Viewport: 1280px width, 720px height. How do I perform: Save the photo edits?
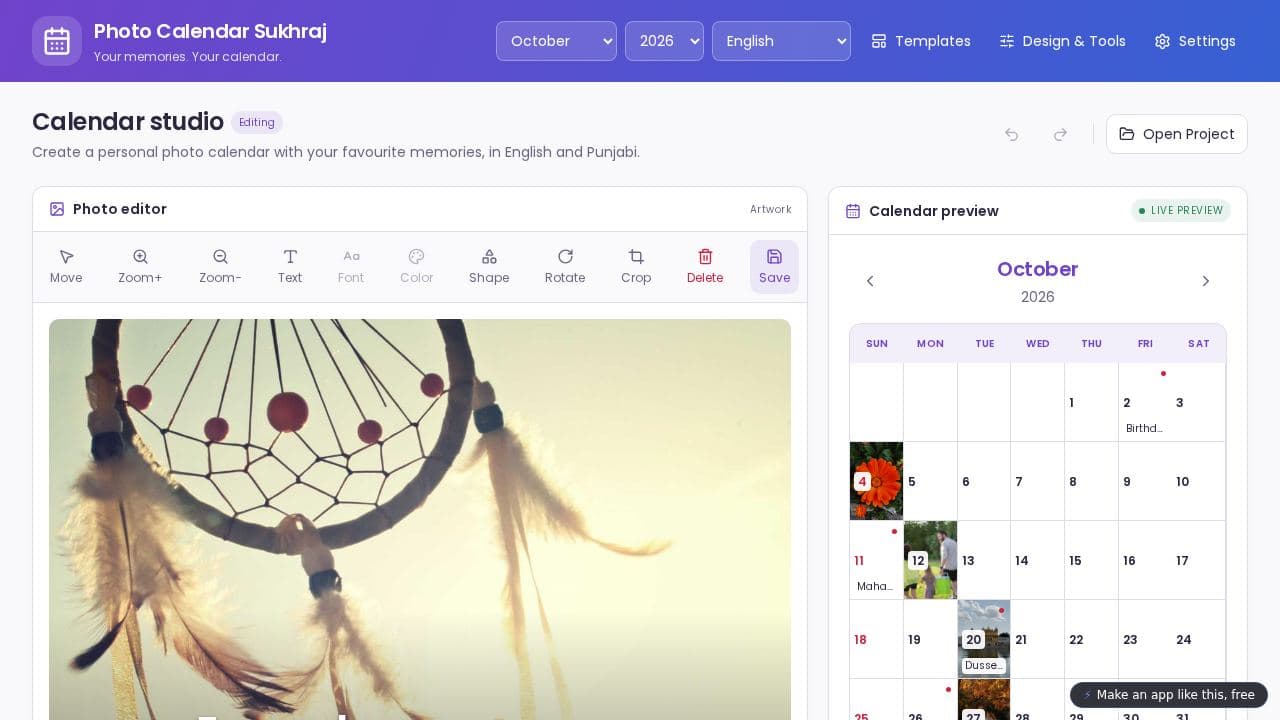click(x=774, y=267)
